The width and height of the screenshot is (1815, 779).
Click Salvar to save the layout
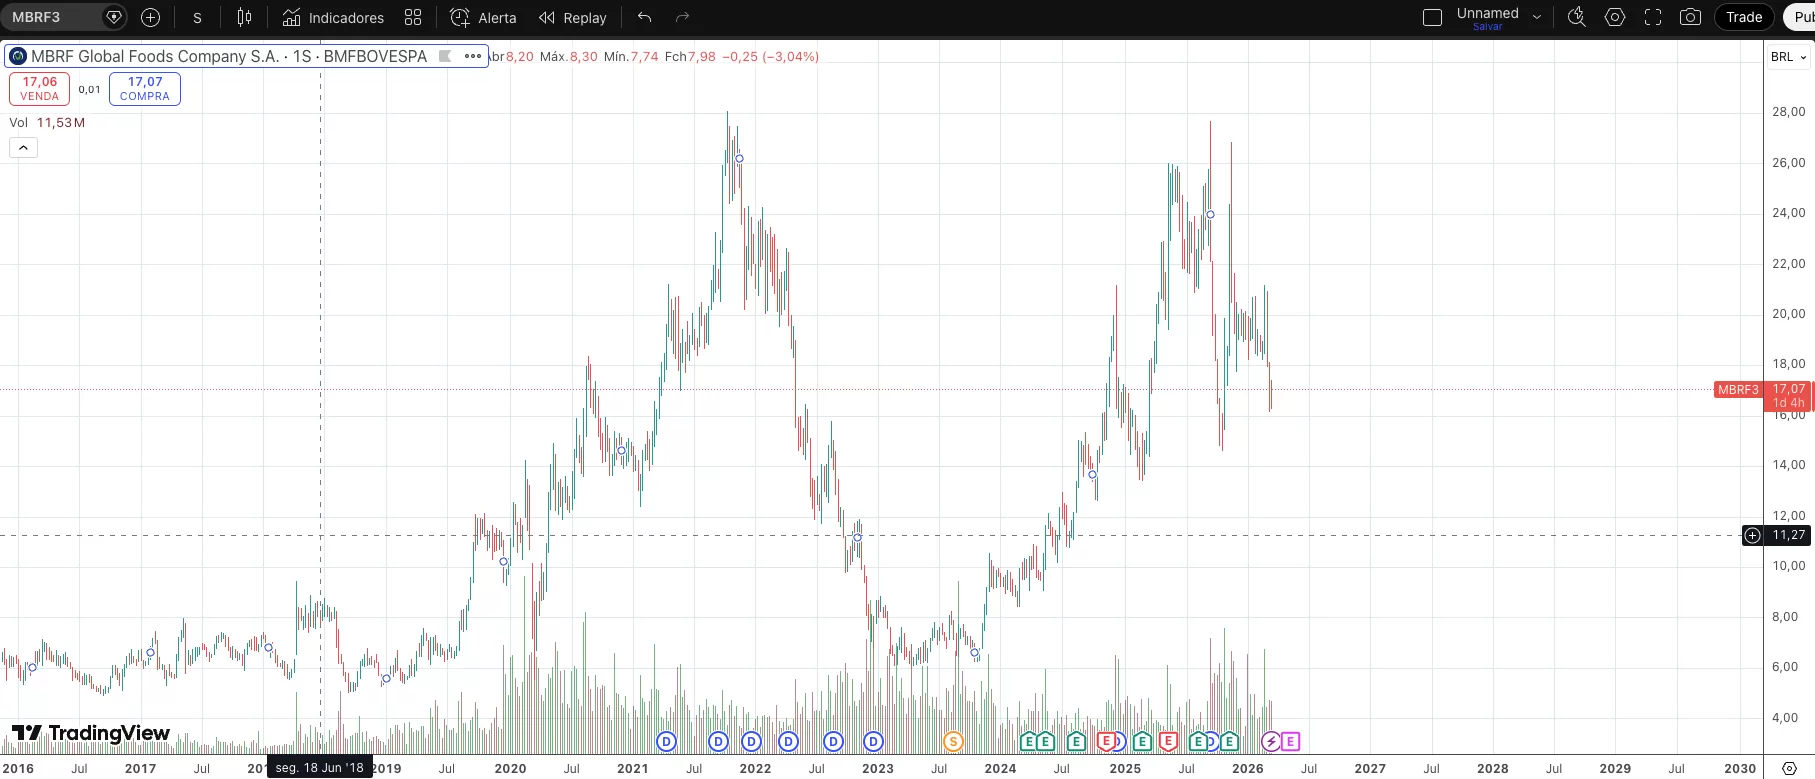(1487, 27)
